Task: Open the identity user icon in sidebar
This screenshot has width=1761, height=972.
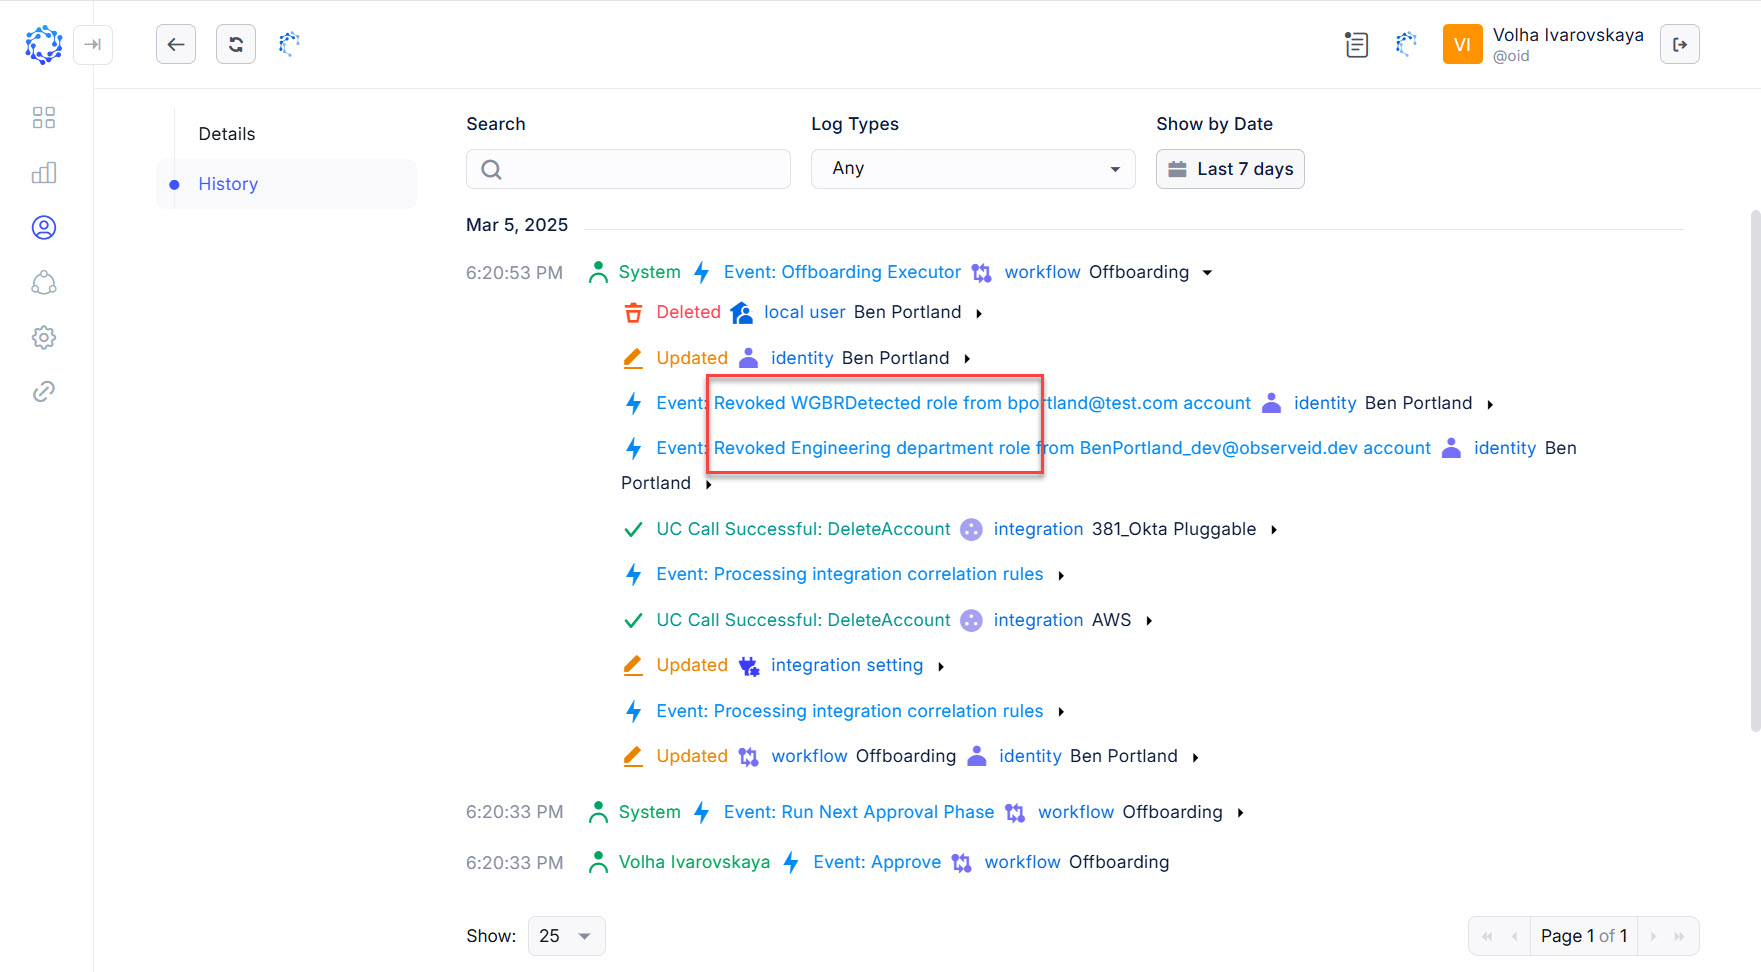Action: click(x=43, y=227)
